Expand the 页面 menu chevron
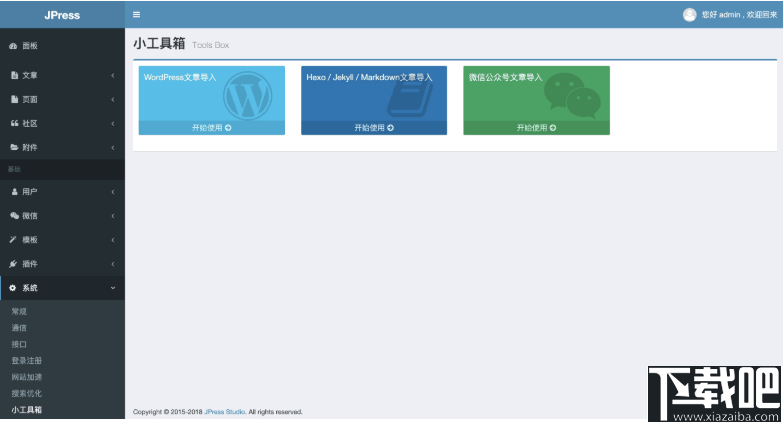Screen dimensions: 783x422 113,99
